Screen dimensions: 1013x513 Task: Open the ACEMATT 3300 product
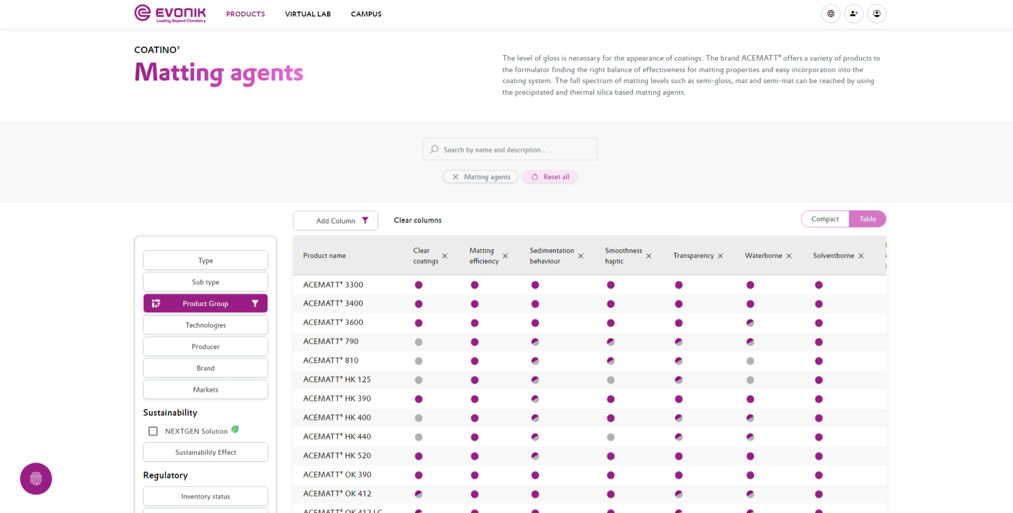[x=331, y=284]
